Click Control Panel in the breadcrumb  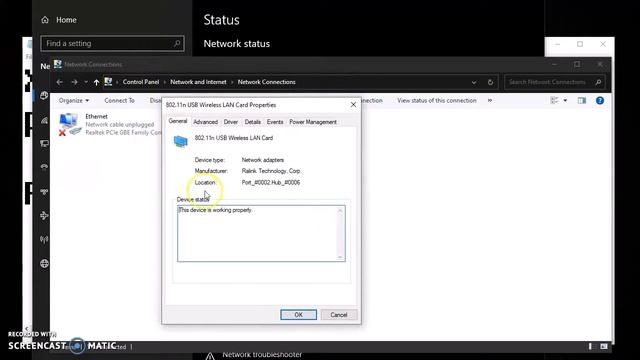(141, 82)
